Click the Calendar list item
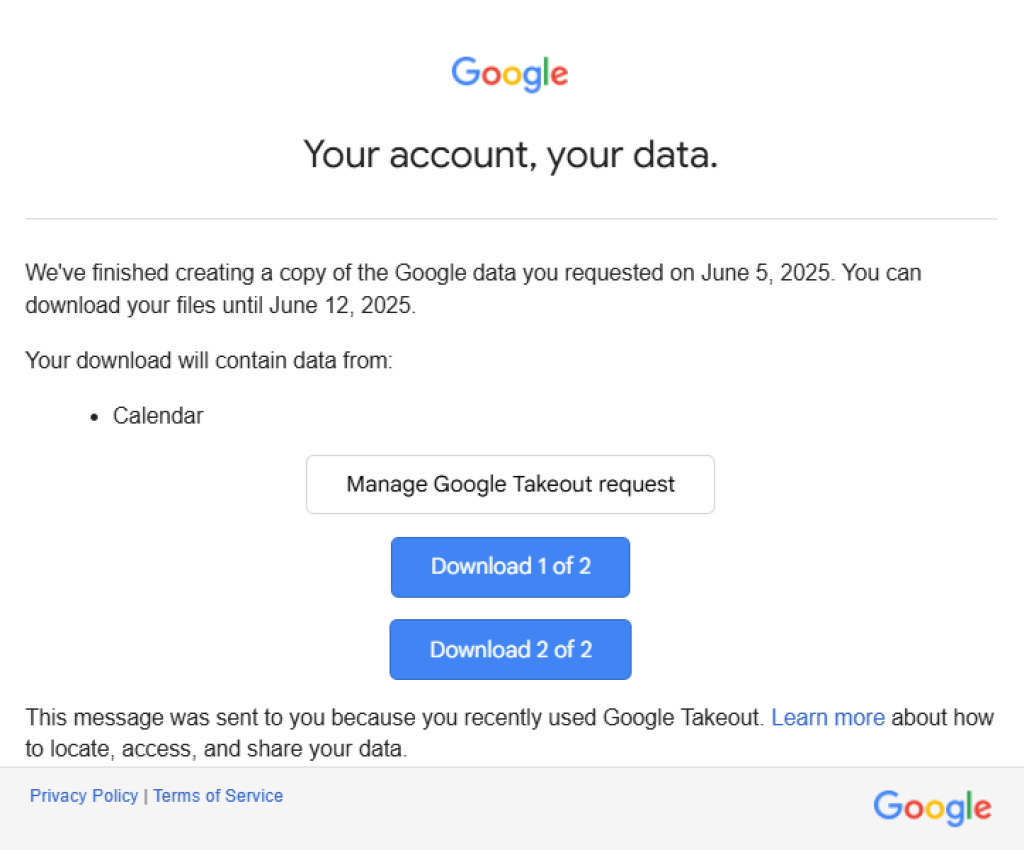 point(157,415)
